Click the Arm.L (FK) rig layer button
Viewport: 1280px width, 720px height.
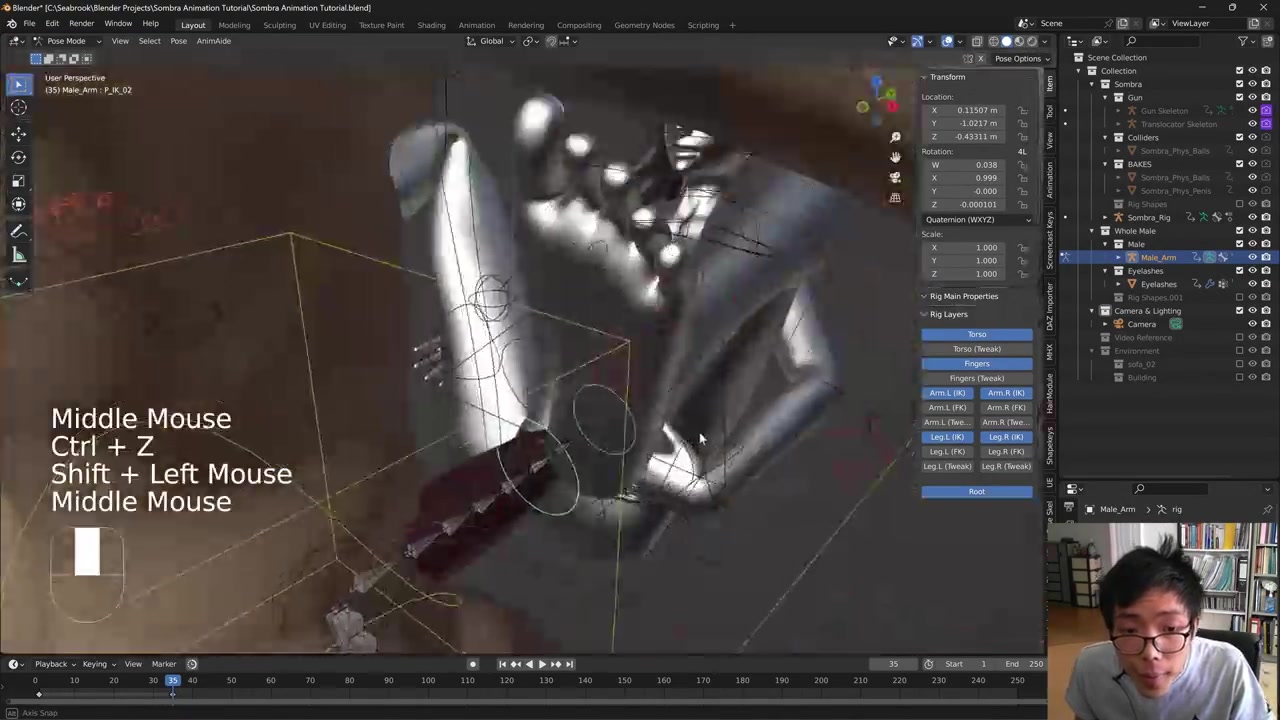click(x=947, y=408)
